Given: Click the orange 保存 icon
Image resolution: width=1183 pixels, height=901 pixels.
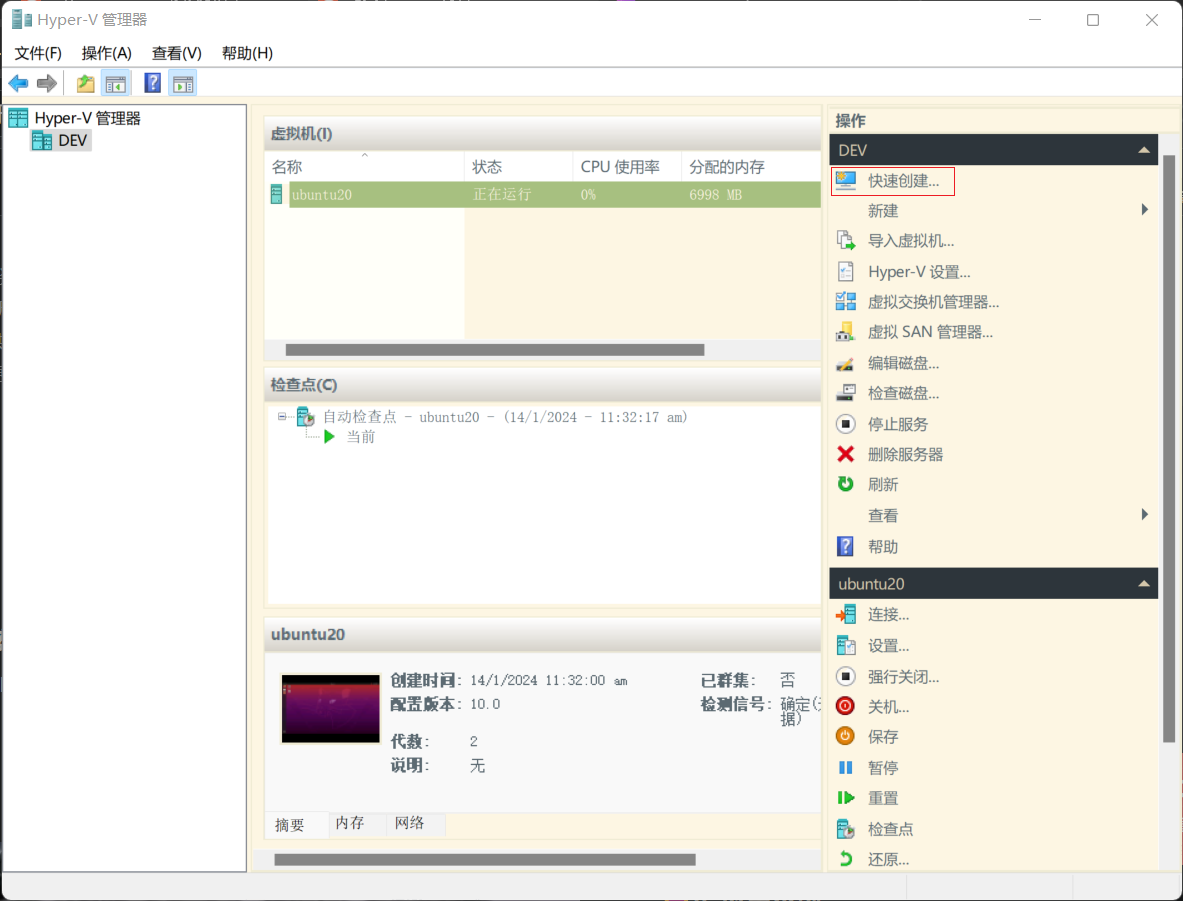Looking at the screenshot, I should point(846,736).
